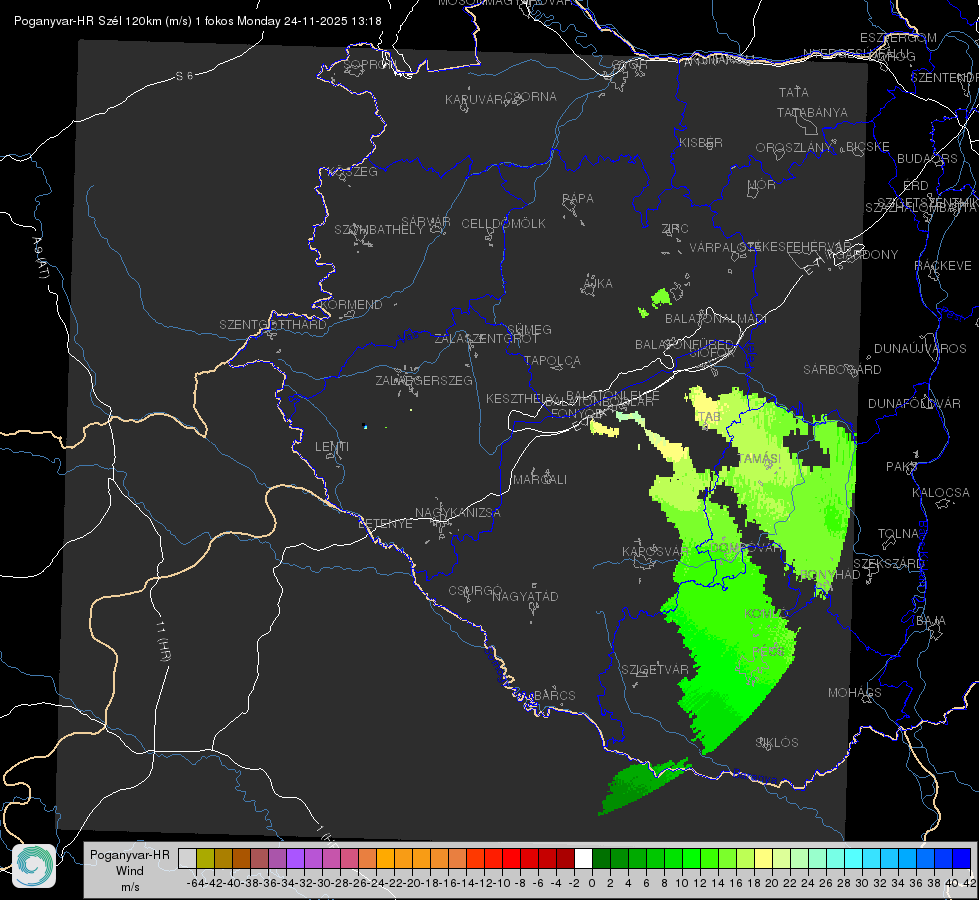The image size is (979, 900).
Task: Click the NAGYATÁD town label
Action: click(x=525, y=596)
